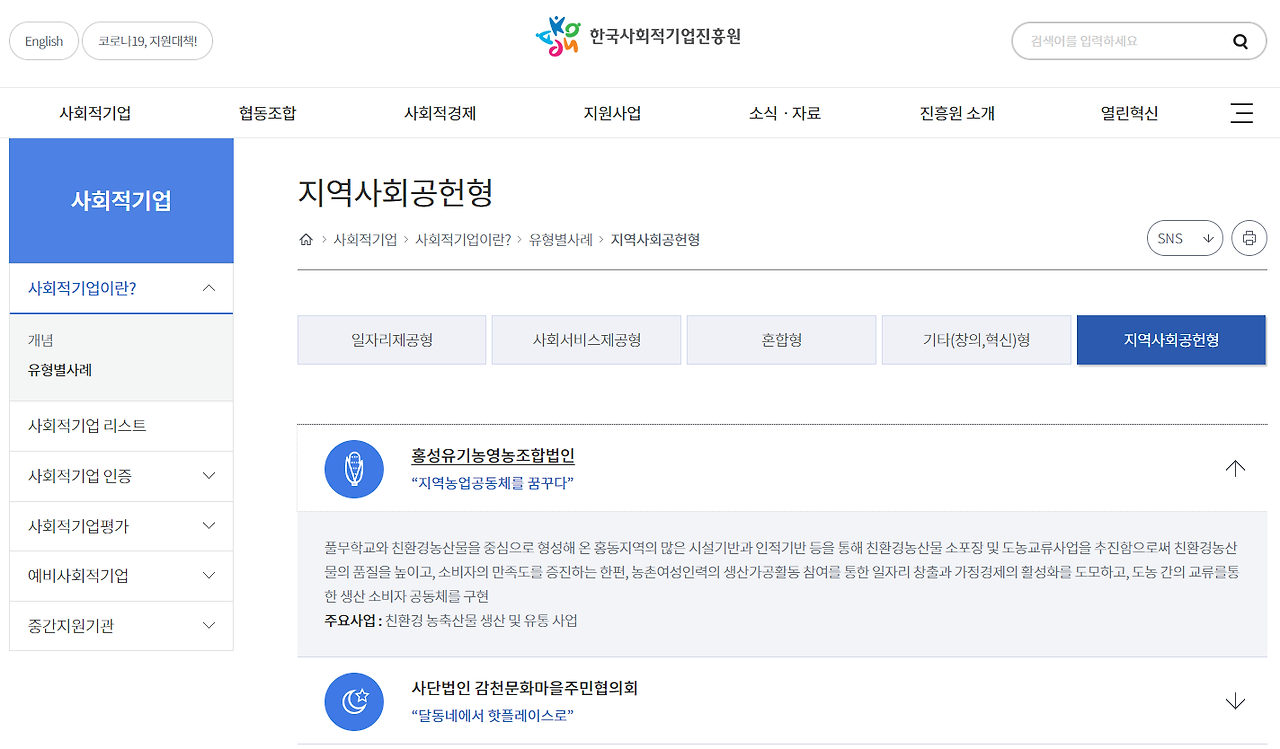
Task: Collapse the 사회적기업이란? sidebar section
Action: click(x=121, y=288)
